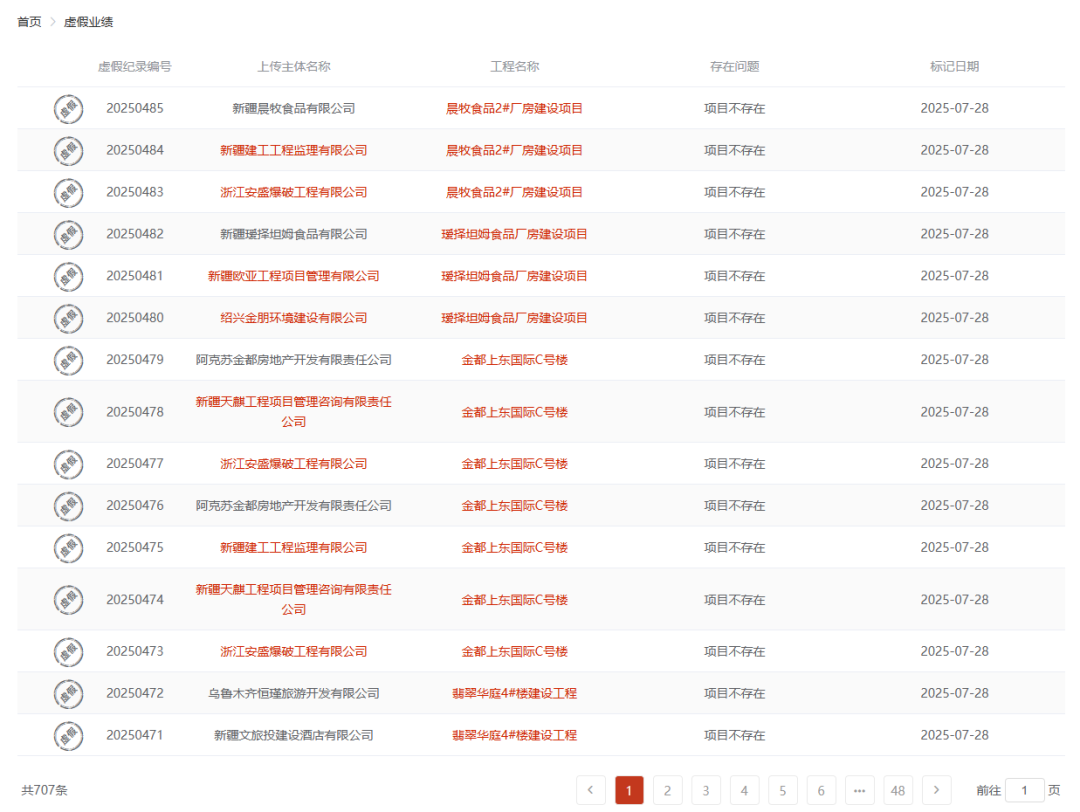The width and height of the screenshot is (1080, 812).
Task: Open 浙江安盛爆破工程有限公司 in row 20250477
Action: click(x=293, y=464)
